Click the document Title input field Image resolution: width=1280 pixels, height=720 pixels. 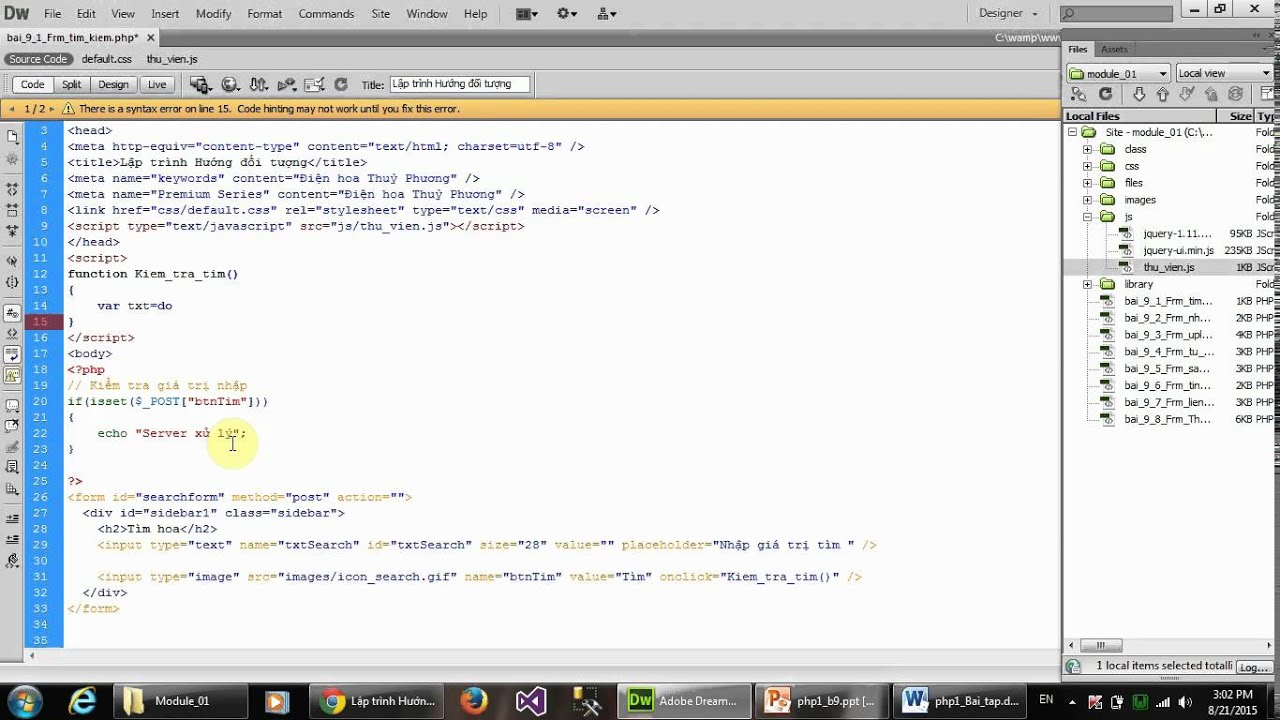[x=459, y=85]
